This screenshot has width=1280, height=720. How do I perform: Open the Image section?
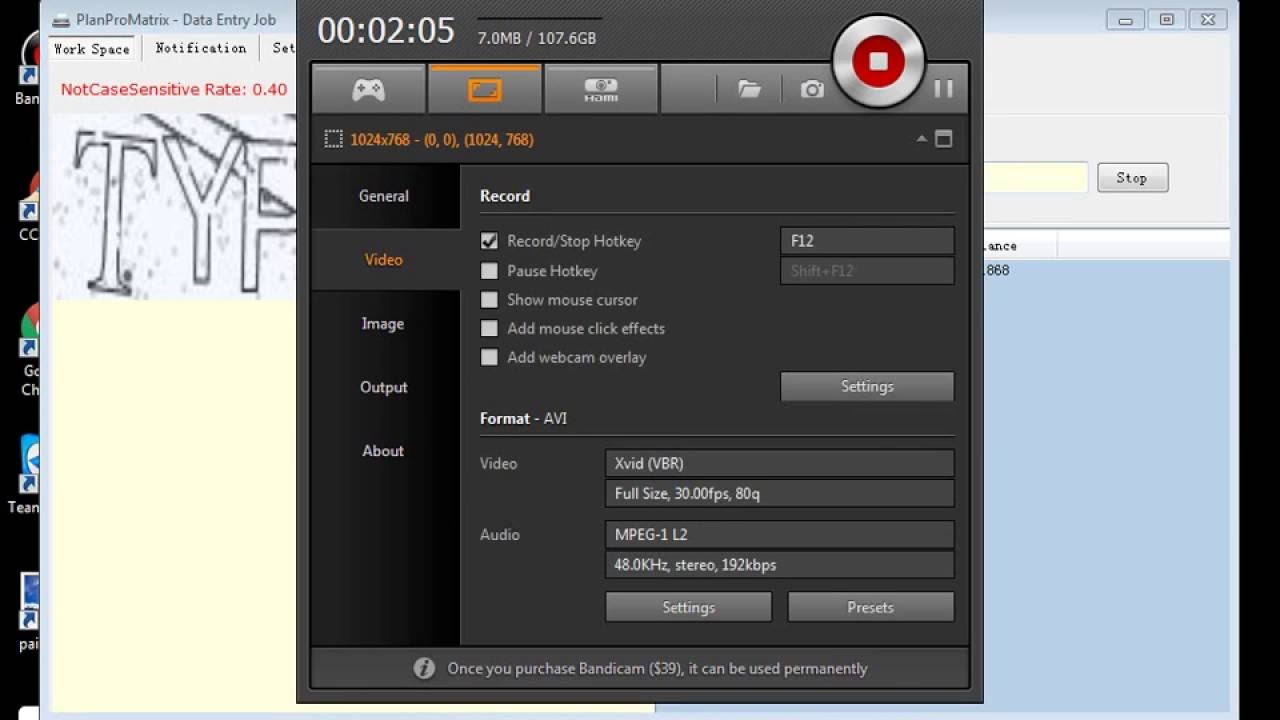[384, 323]
